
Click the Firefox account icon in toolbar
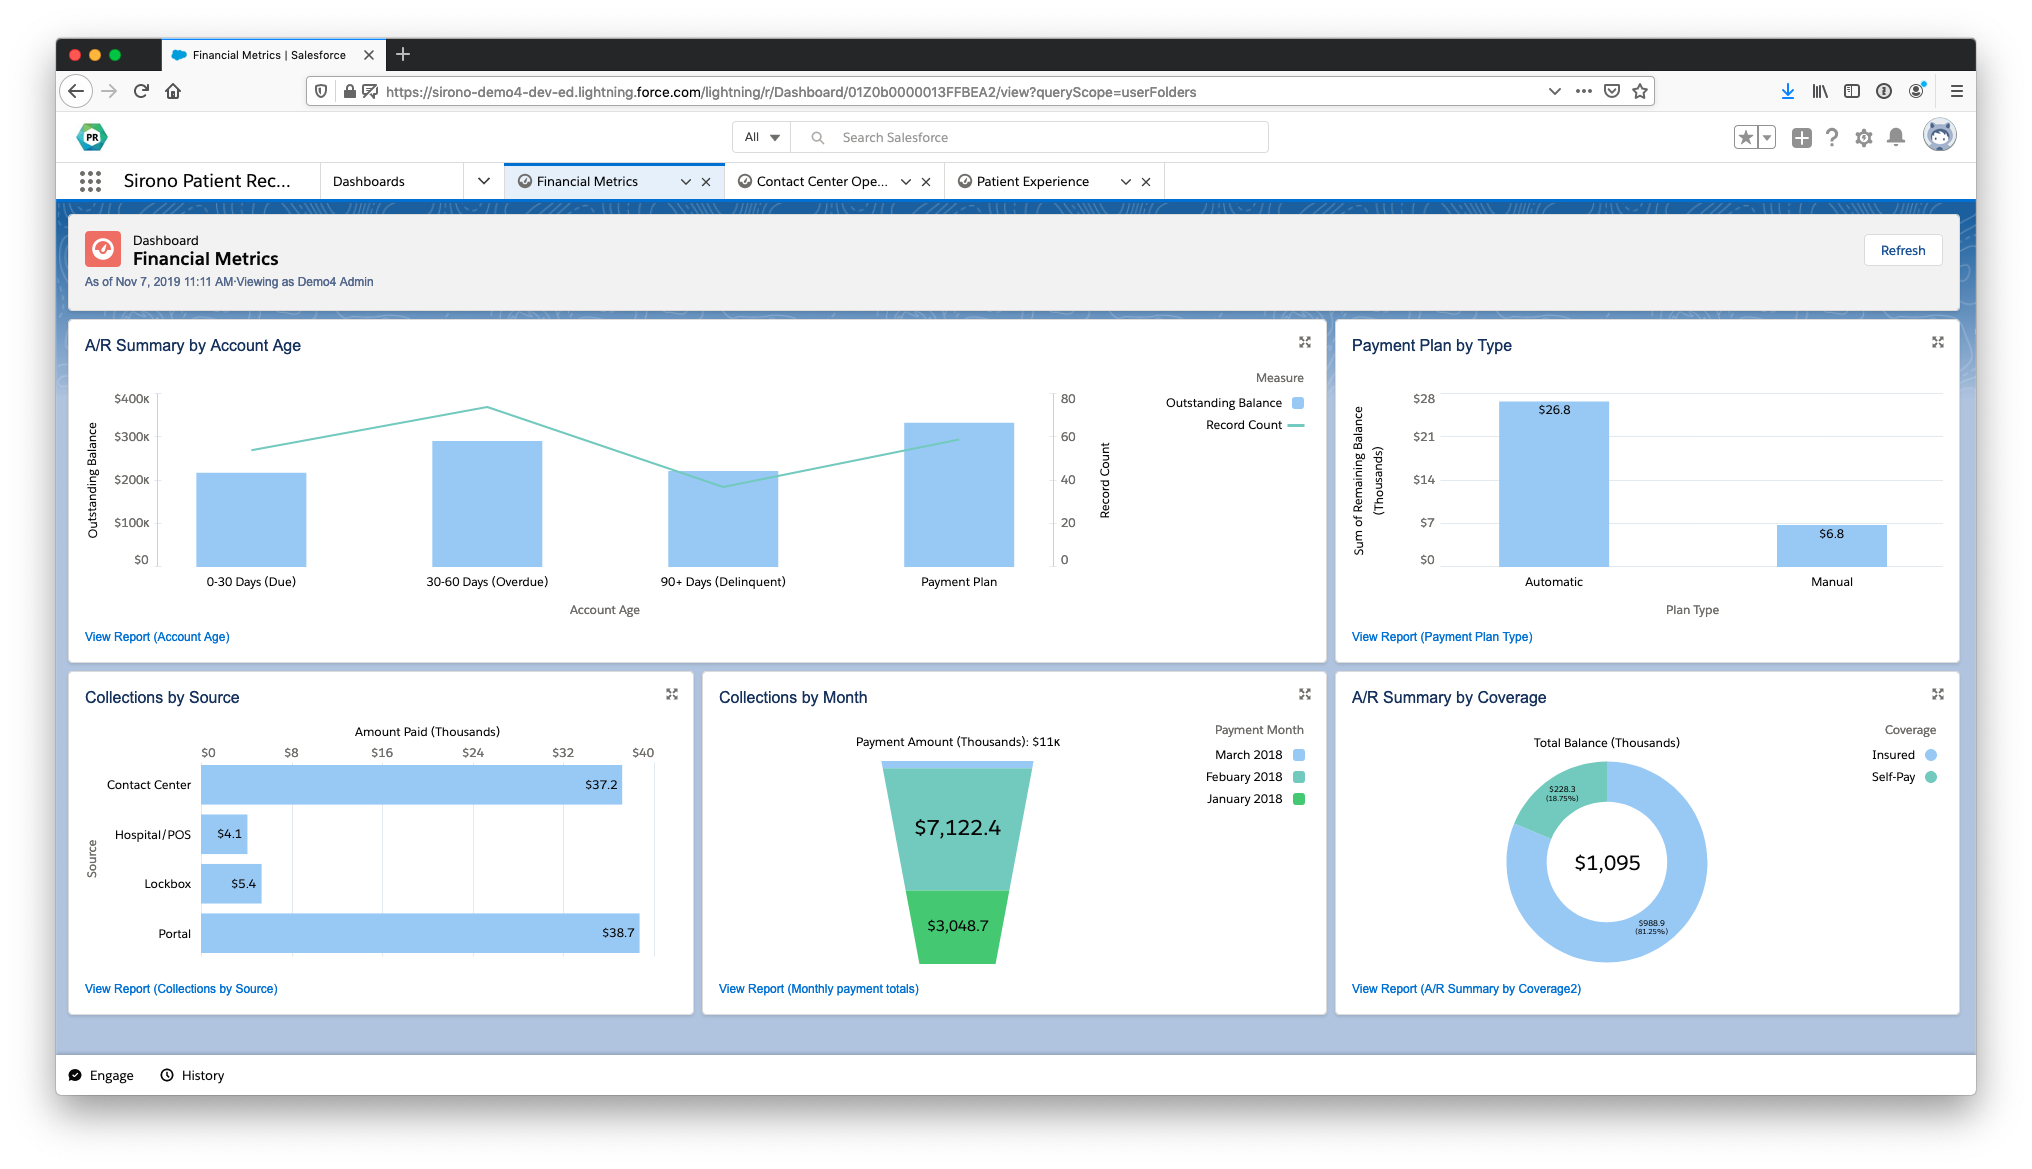[1916, 91]
